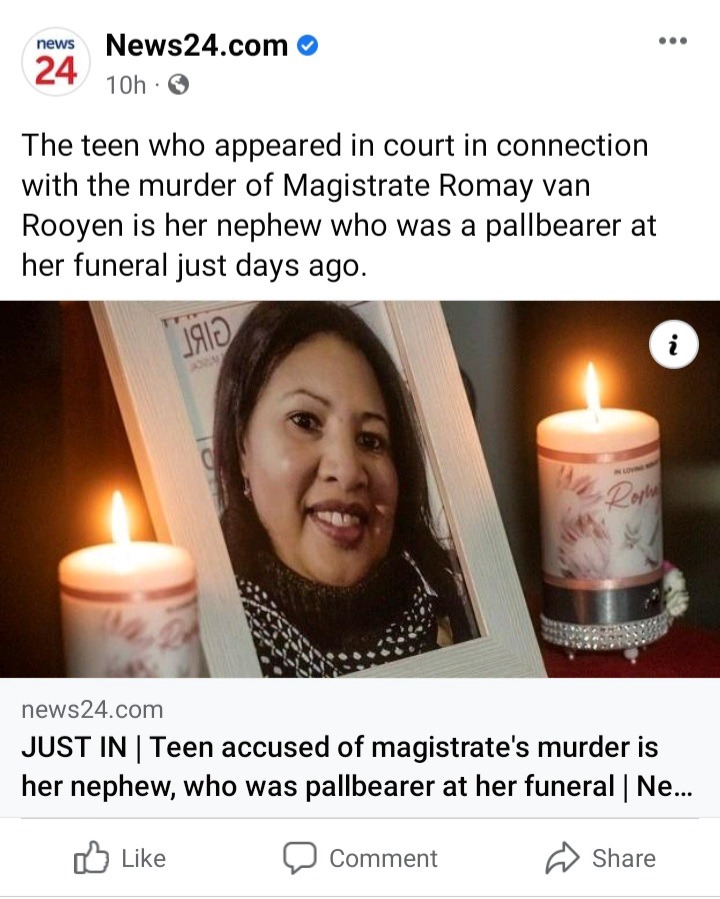Open the link info 'i' icon
This screenshot has height=899, width=720.
coord(674,345)
